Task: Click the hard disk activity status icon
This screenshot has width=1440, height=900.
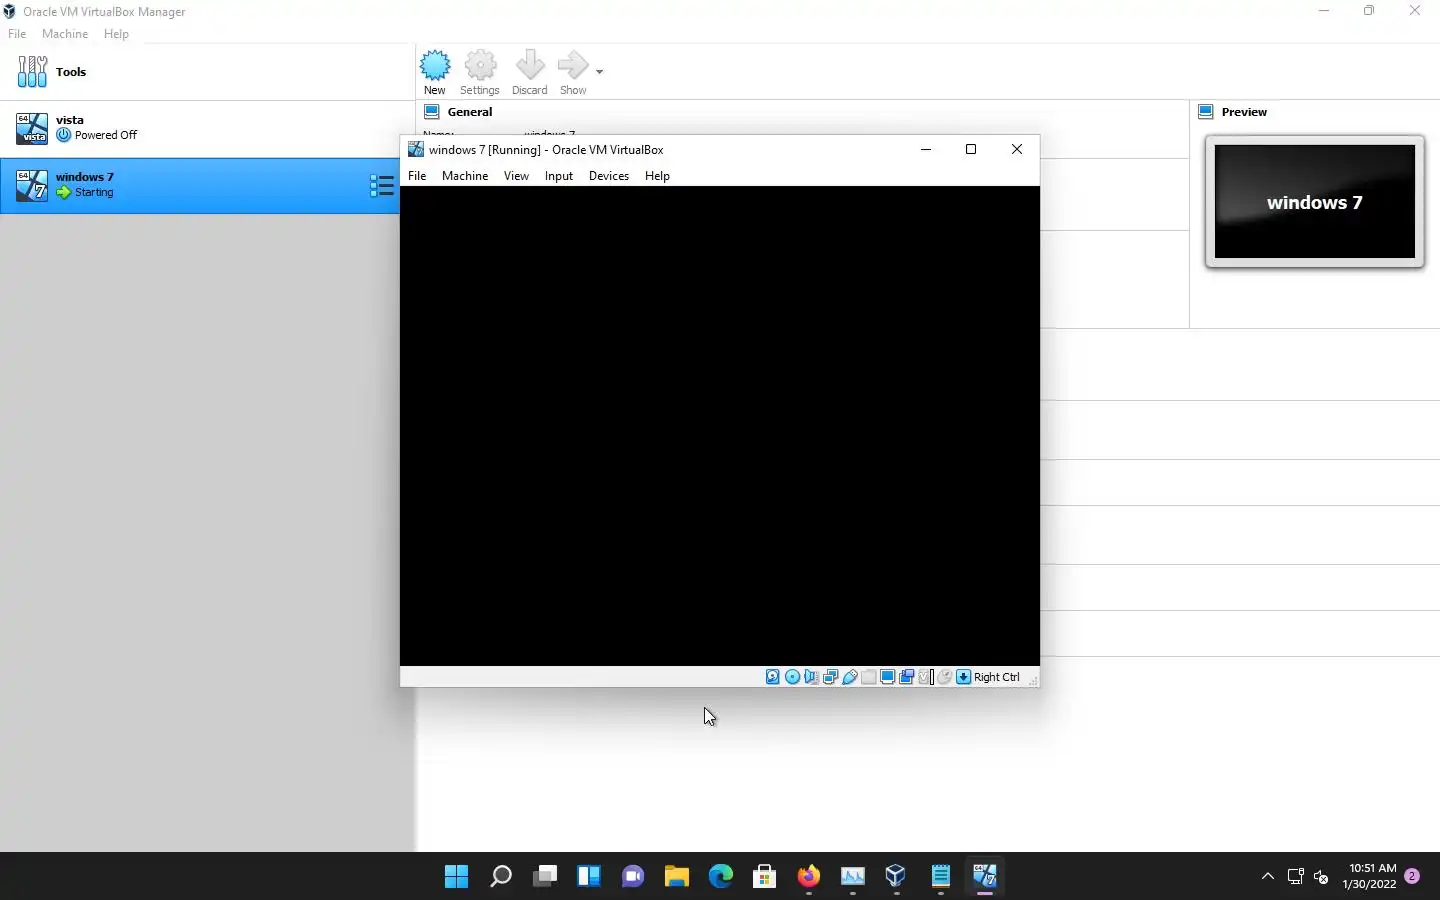Action: click(773, 677)
